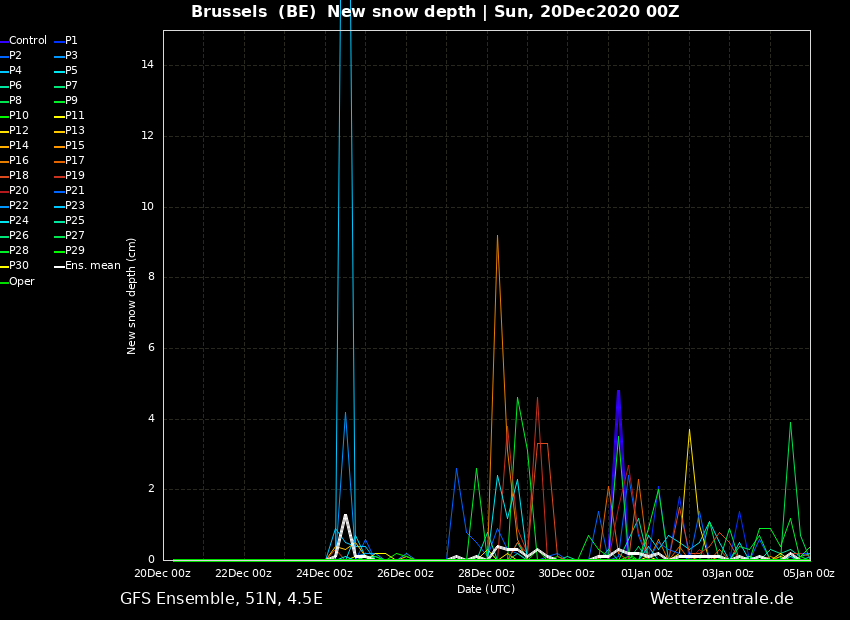Select the P9 legend entry

(67, 100)
